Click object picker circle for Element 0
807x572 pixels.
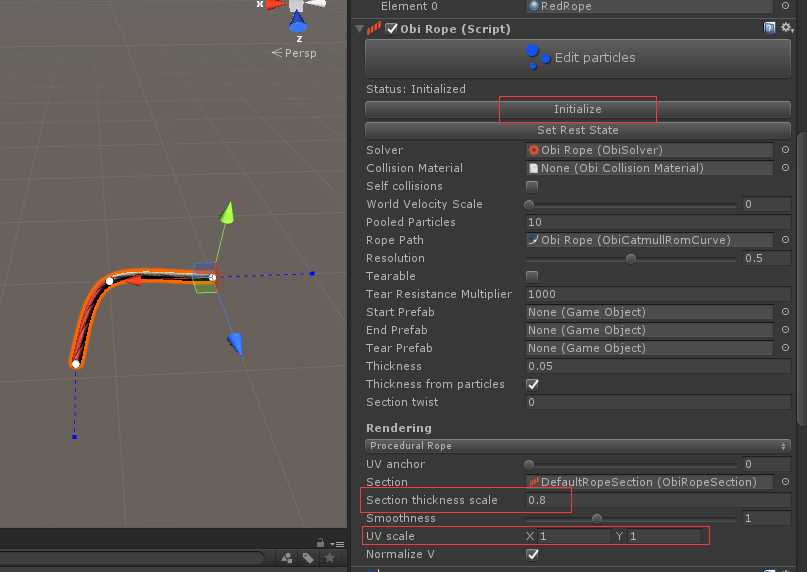(785, 6)
